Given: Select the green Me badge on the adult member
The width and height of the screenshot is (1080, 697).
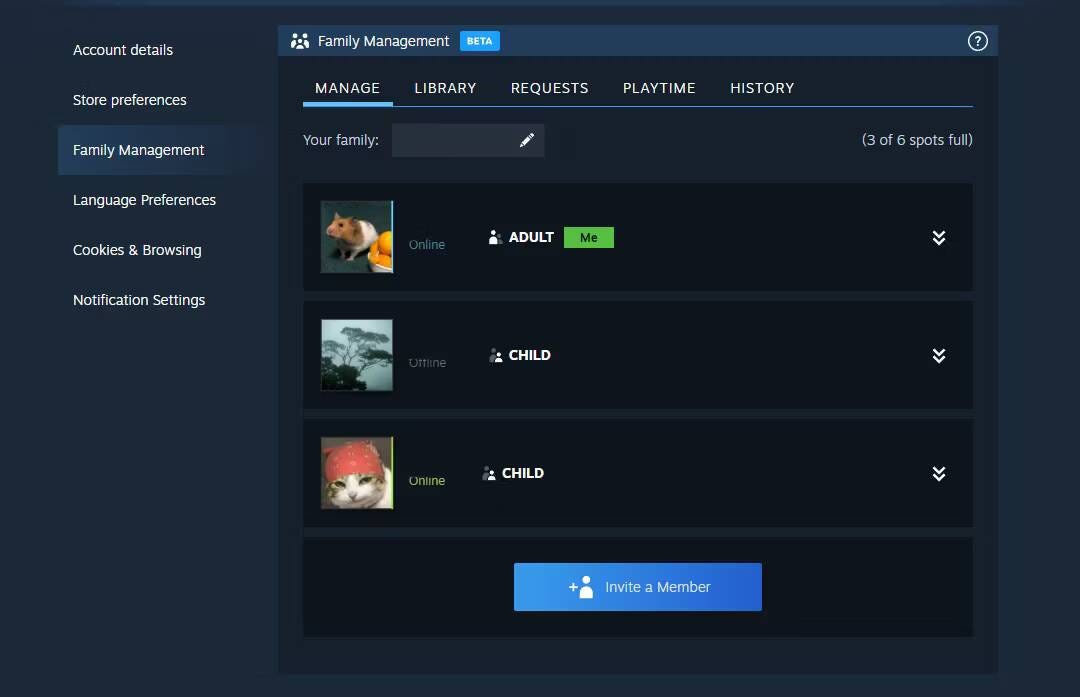Looking at the screenshot, I should tap(589, 237).
